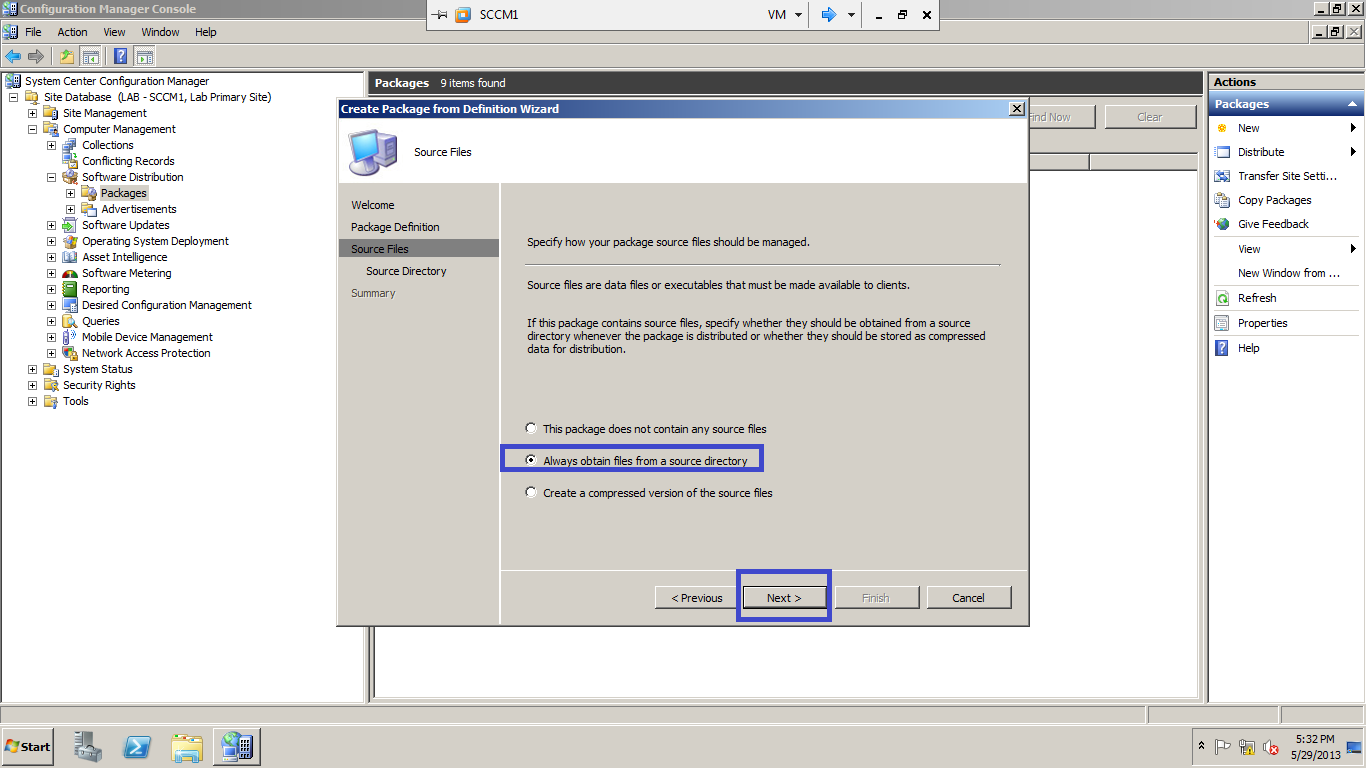Open the Action menu

click(72, 32)
